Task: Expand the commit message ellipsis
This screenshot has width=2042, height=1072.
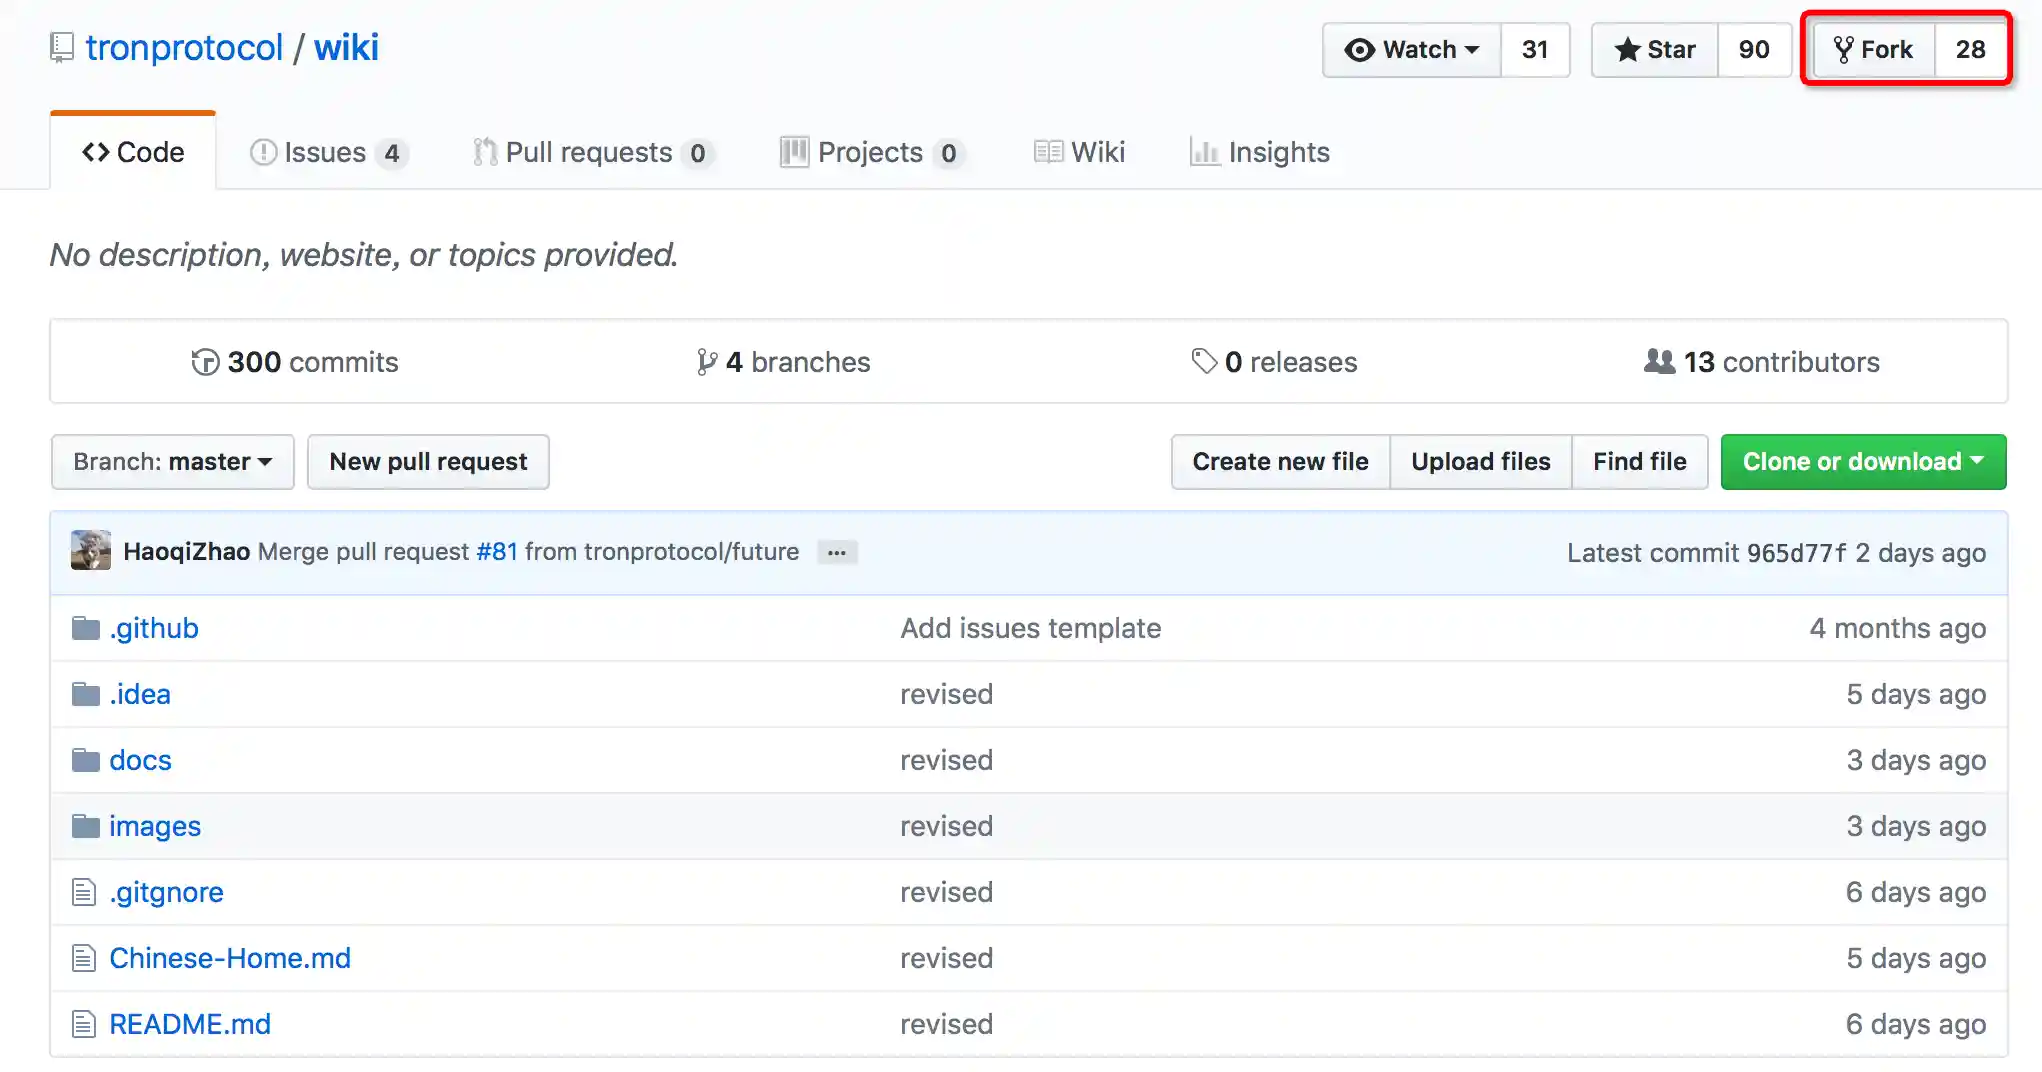Action: click(837, 553)
